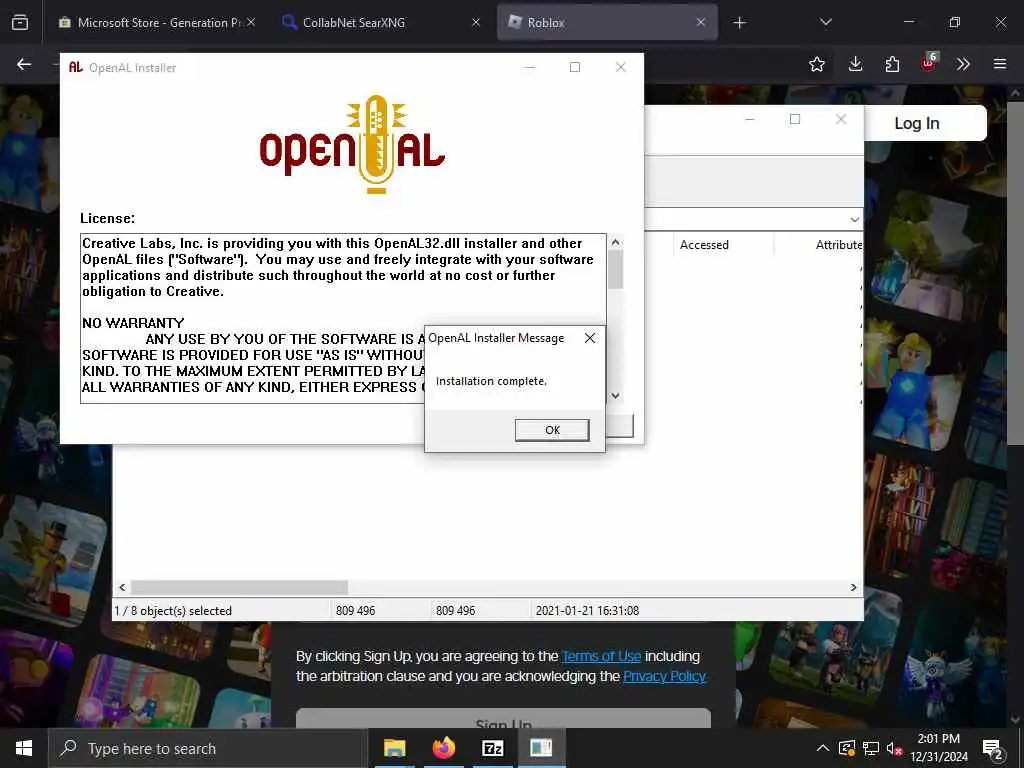Click the 2021-01-21 16:31:08 status date

click(587, 611)
